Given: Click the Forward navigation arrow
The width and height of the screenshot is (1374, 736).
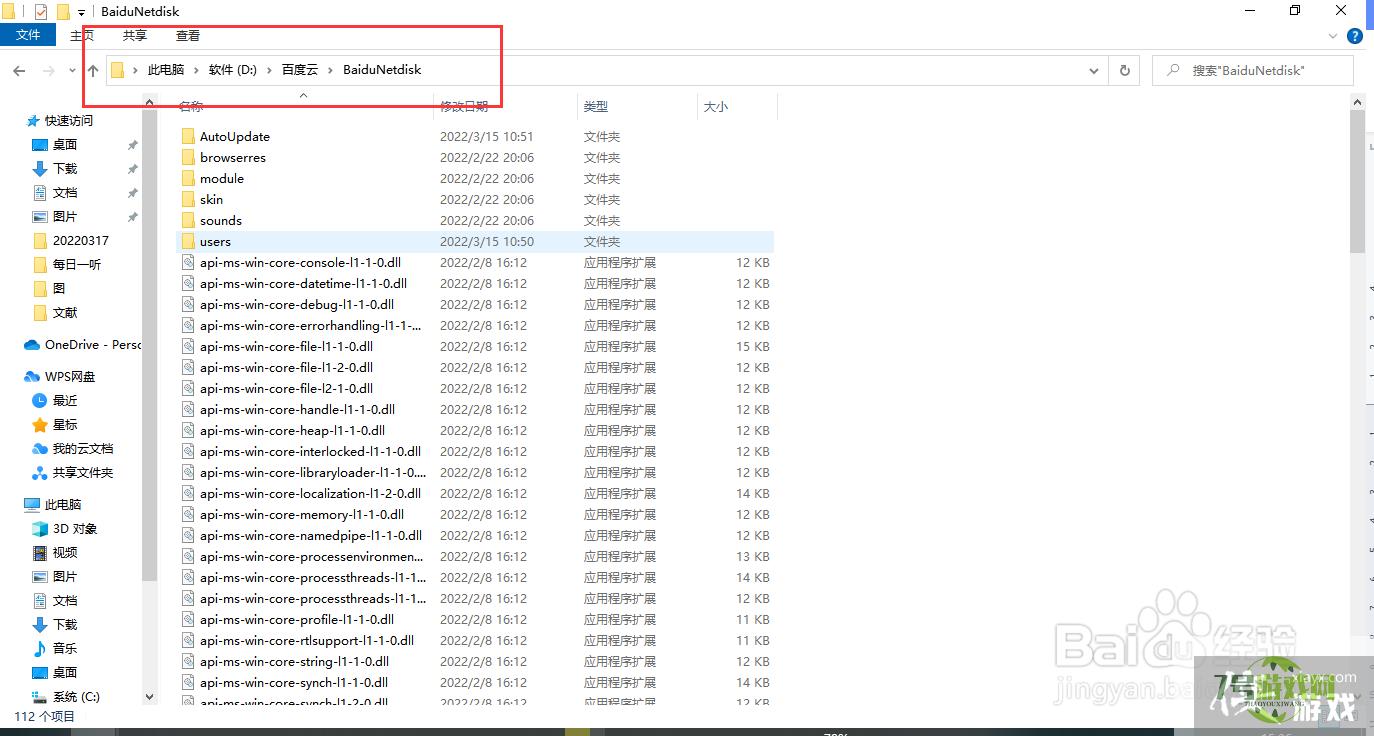Looking at the screenshot, I should [47, 70].
